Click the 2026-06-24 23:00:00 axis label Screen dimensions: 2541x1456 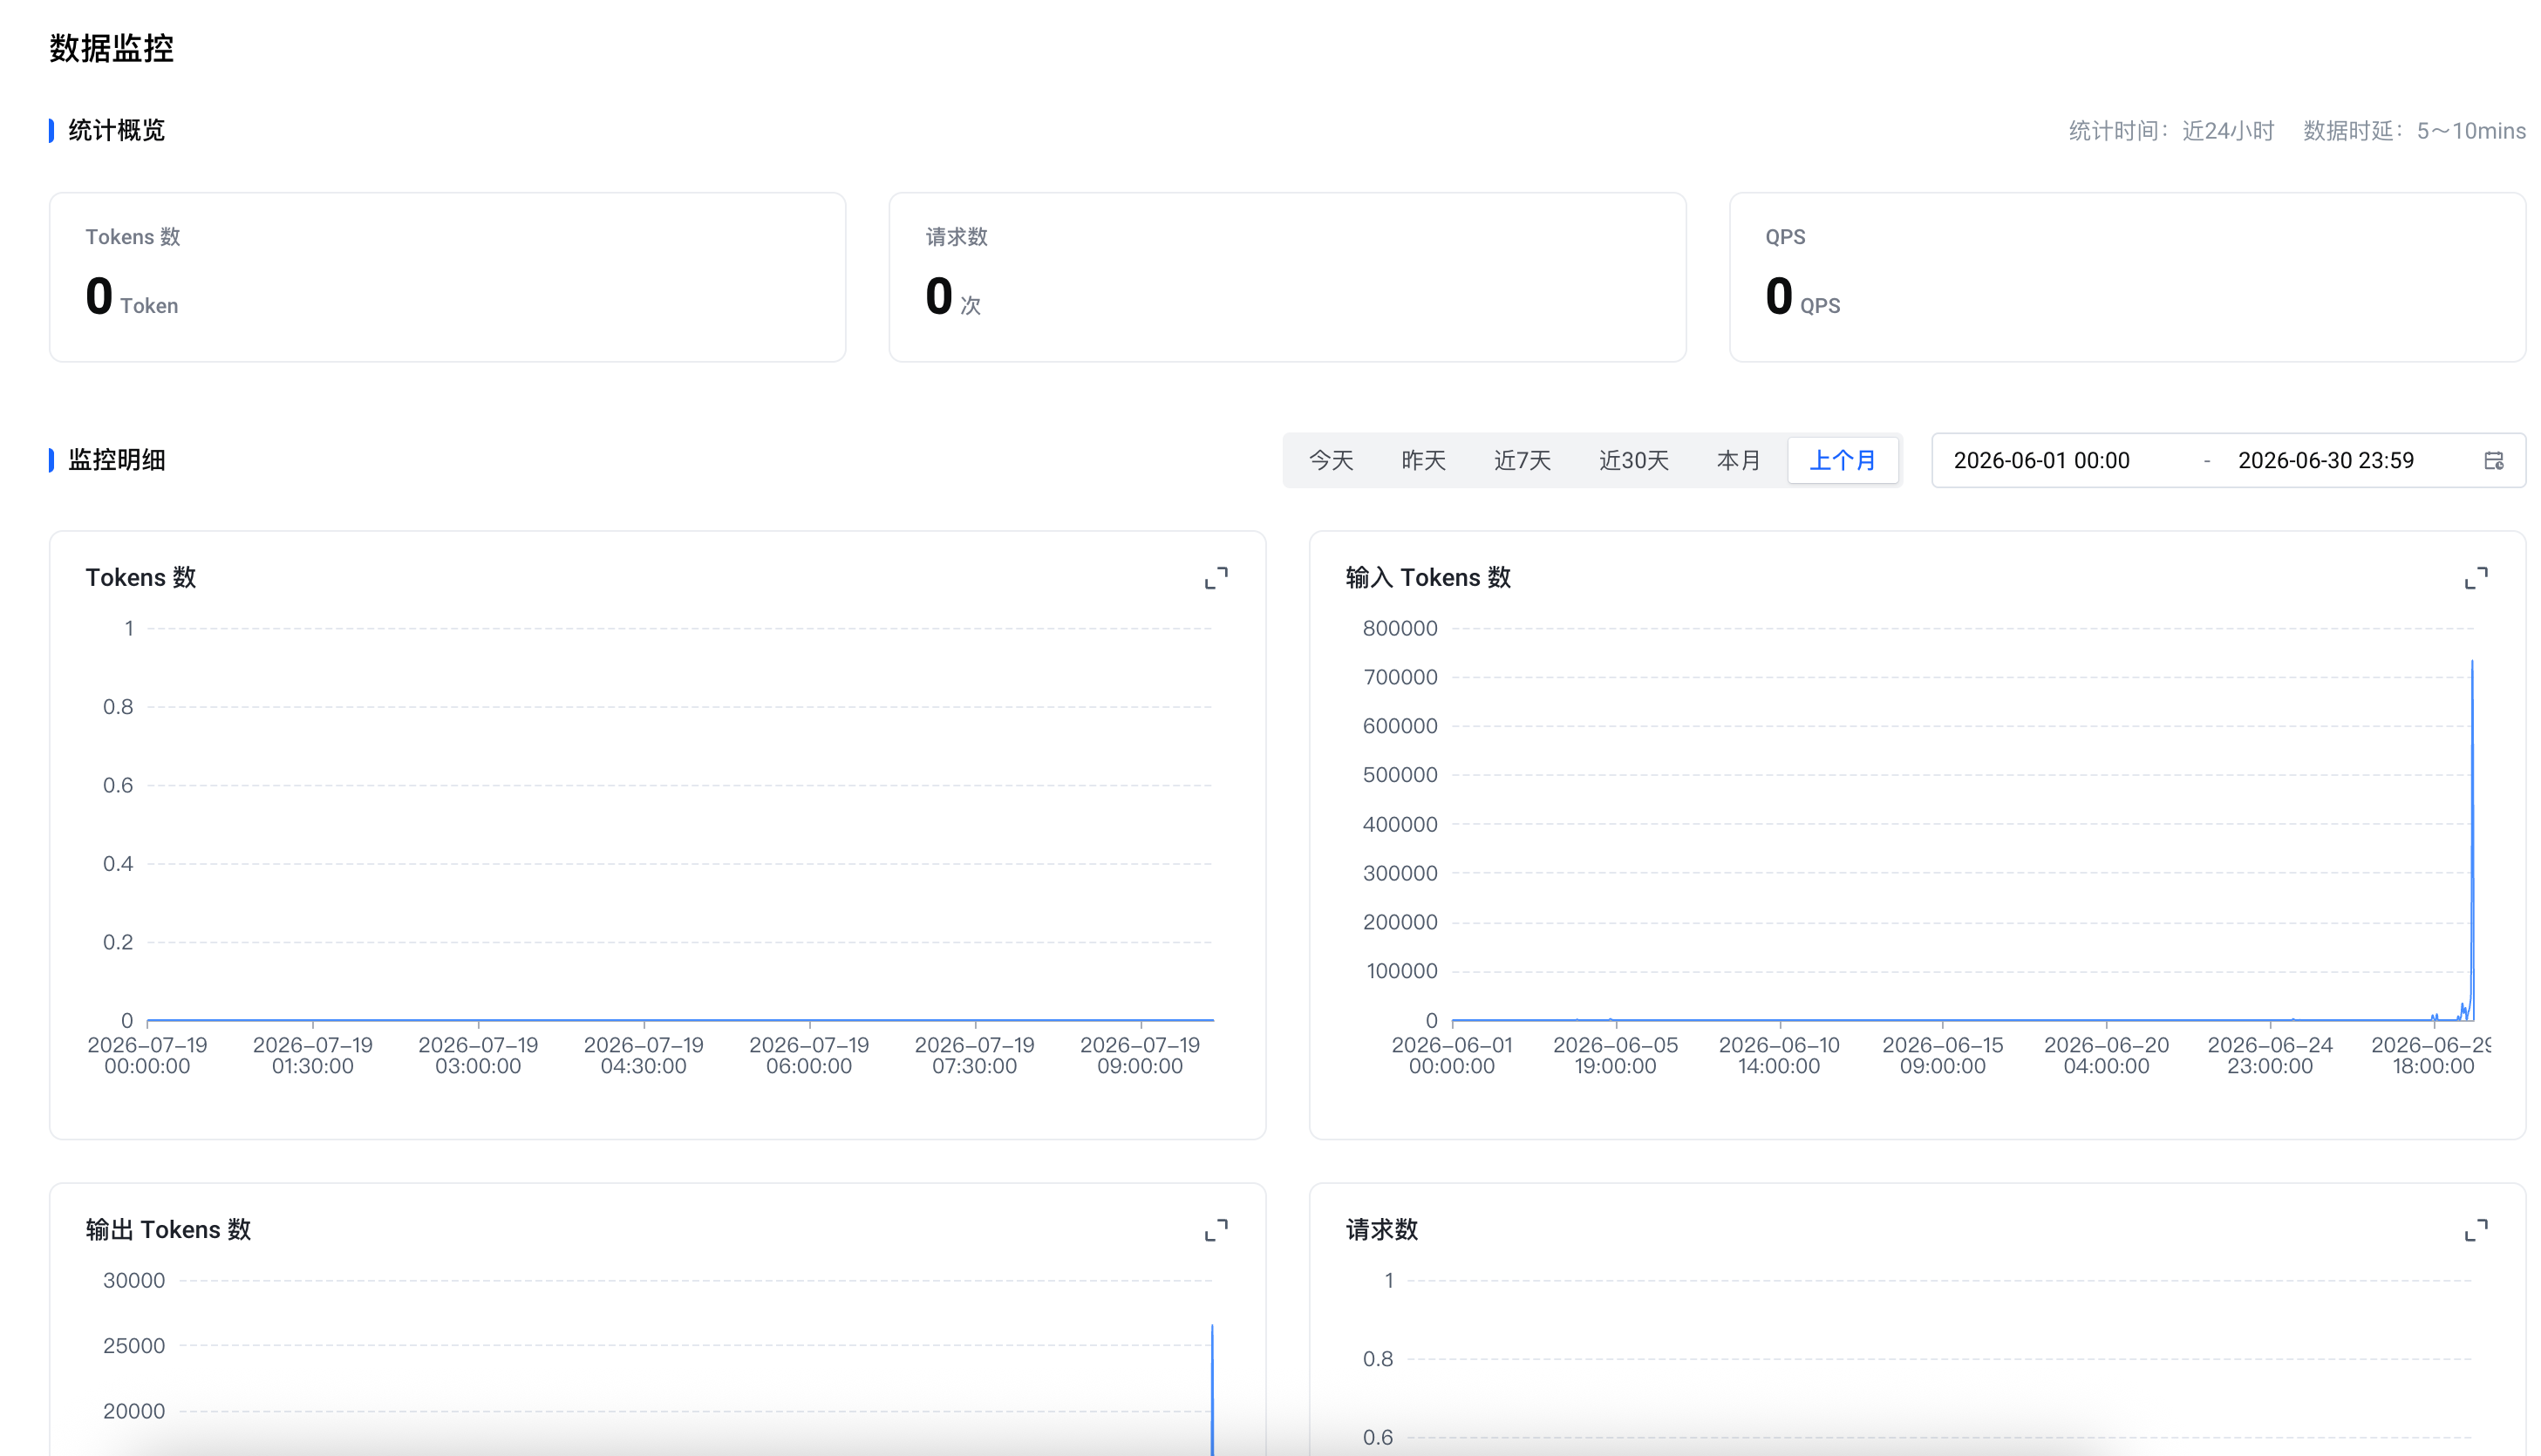(x=2269, y=1055)
